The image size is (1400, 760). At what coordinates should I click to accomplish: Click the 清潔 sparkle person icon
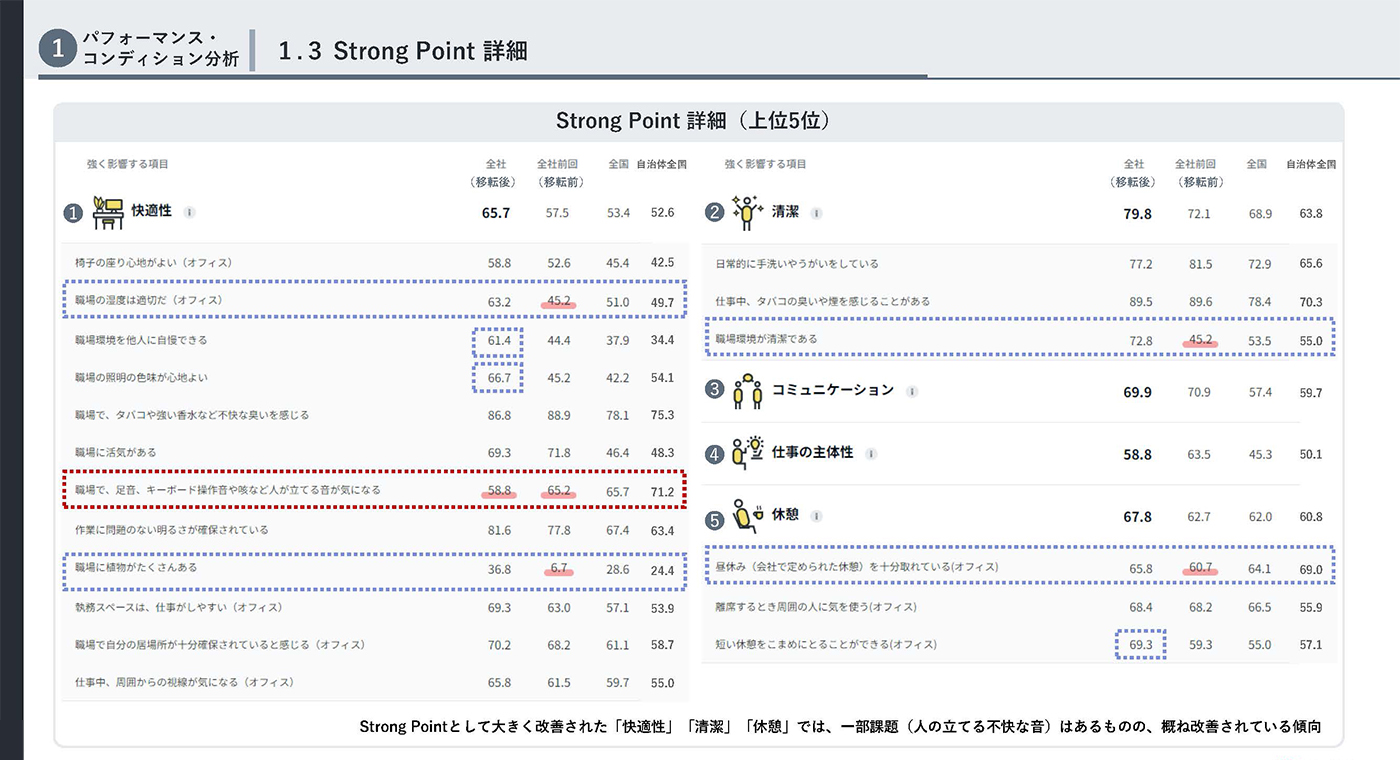coord(748,212)
